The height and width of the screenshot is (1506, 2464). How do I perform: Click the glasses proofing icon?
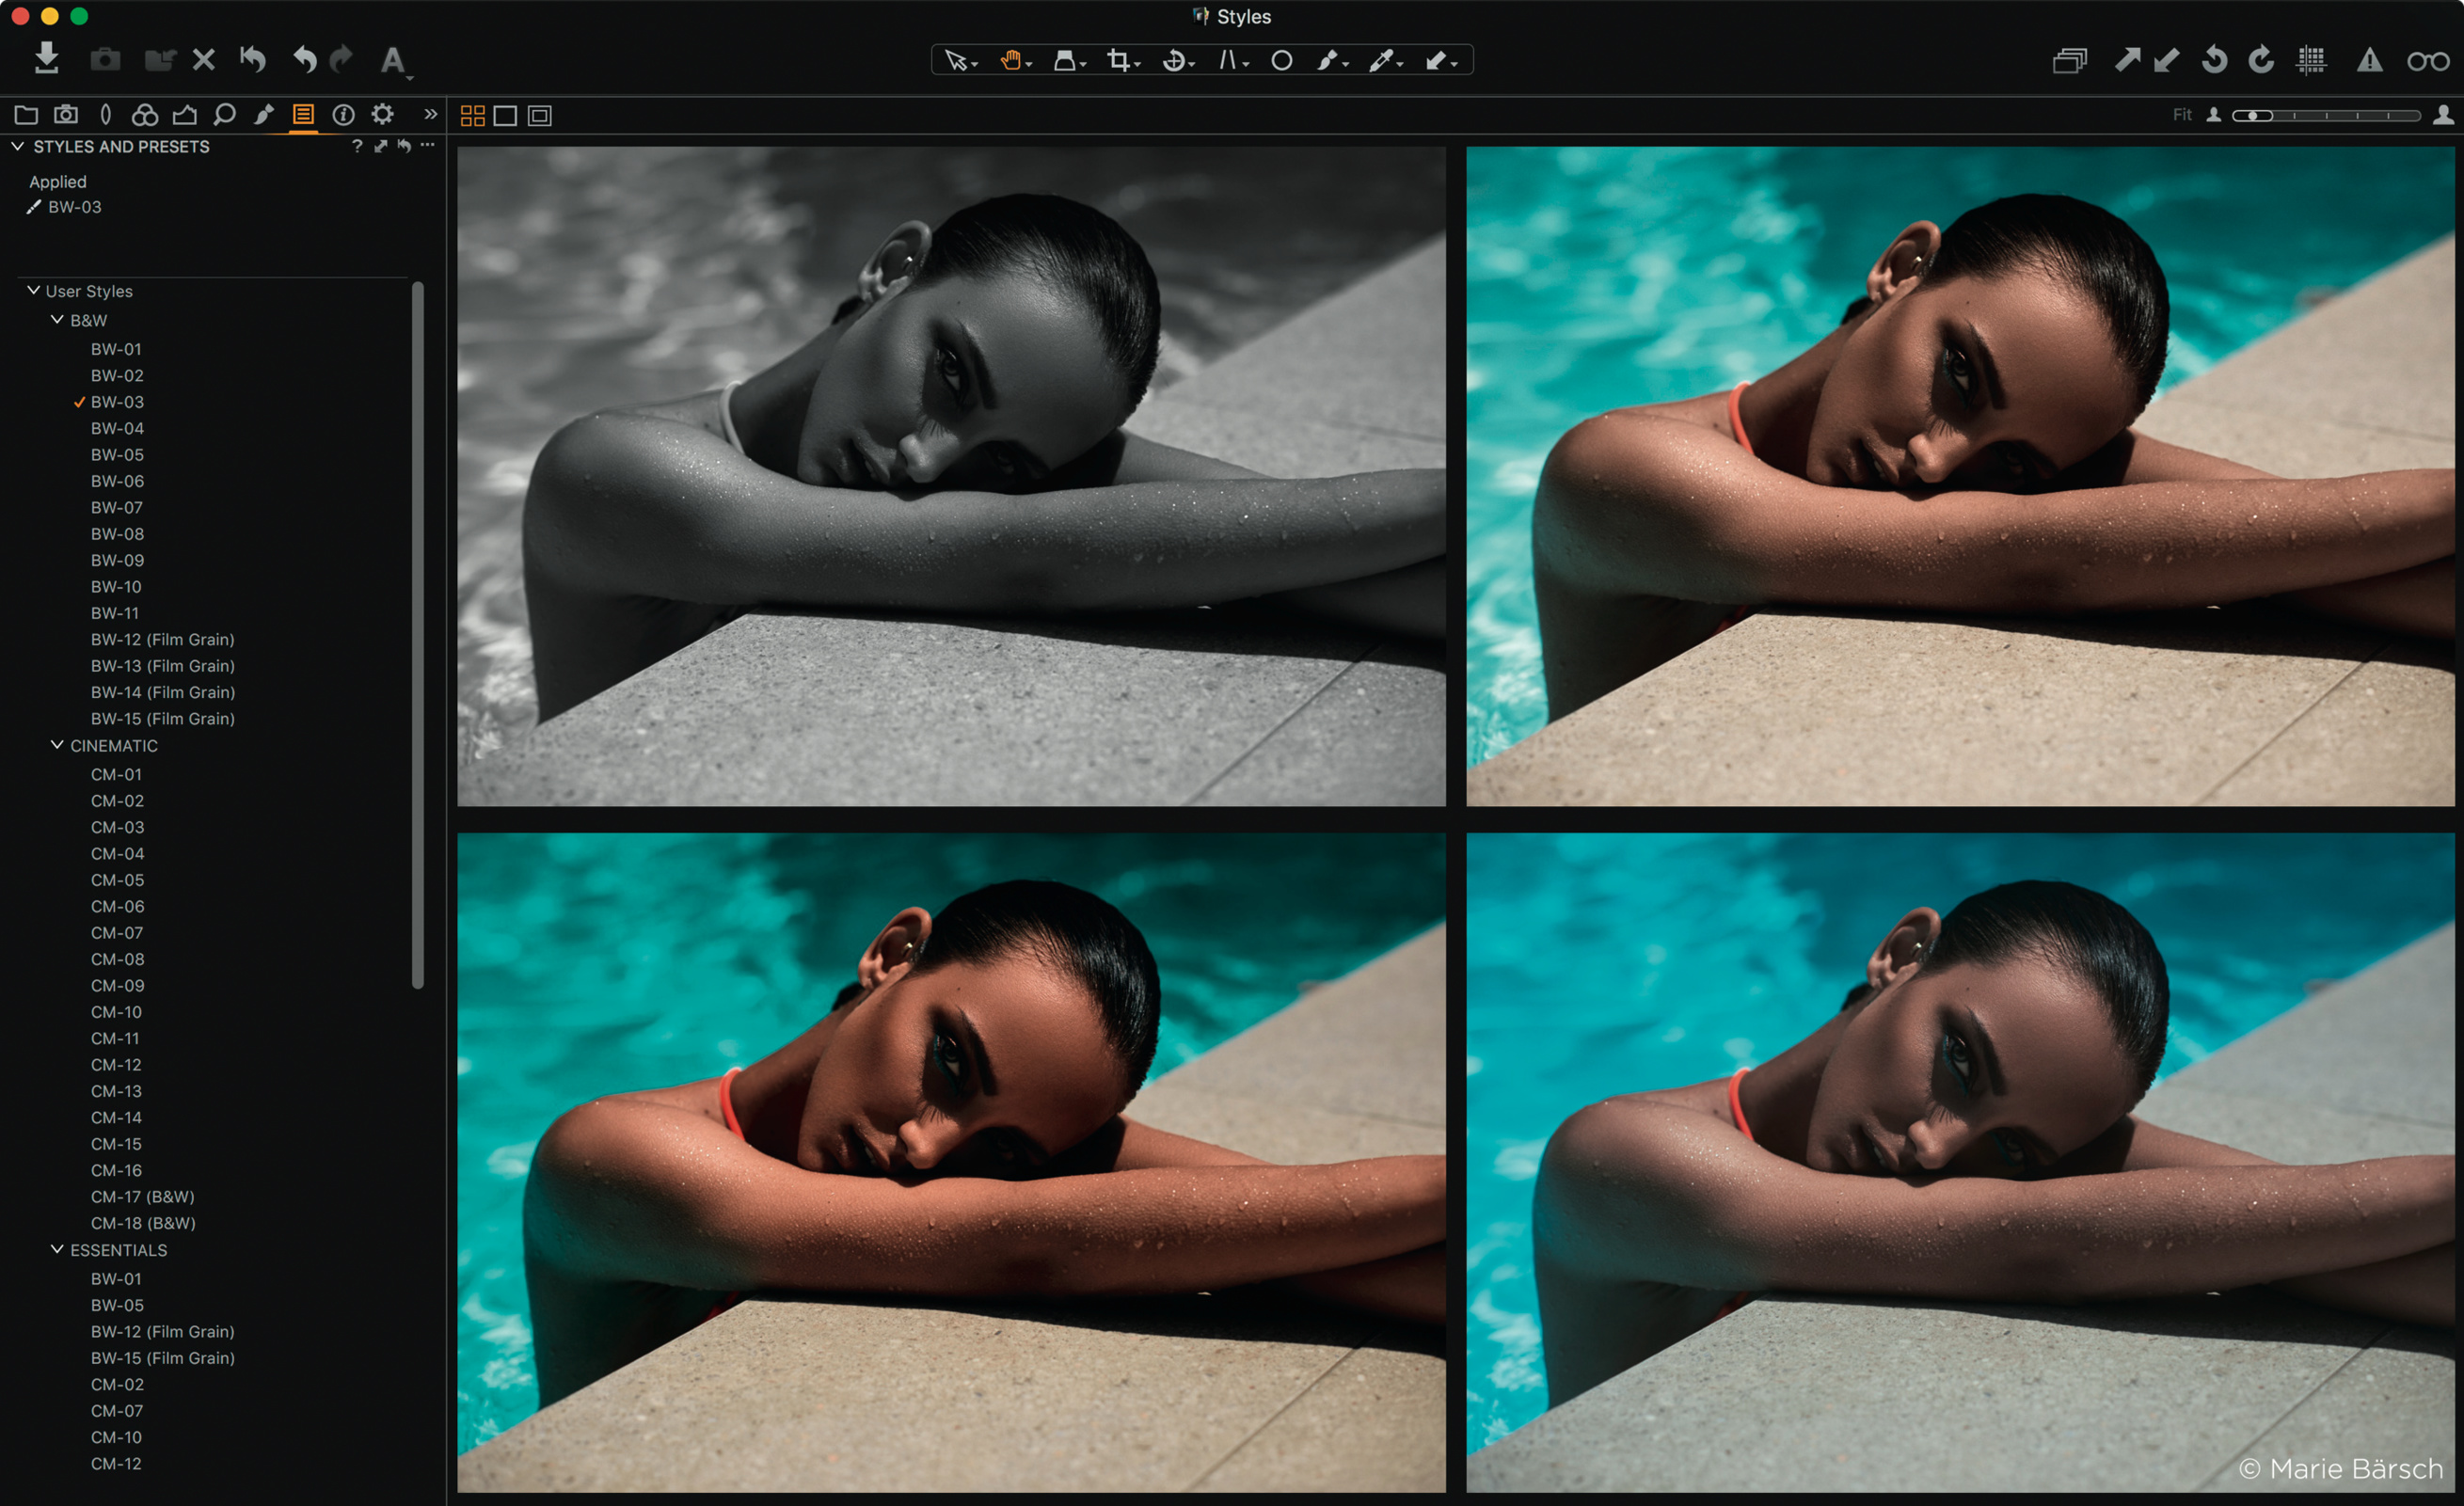2427,61
